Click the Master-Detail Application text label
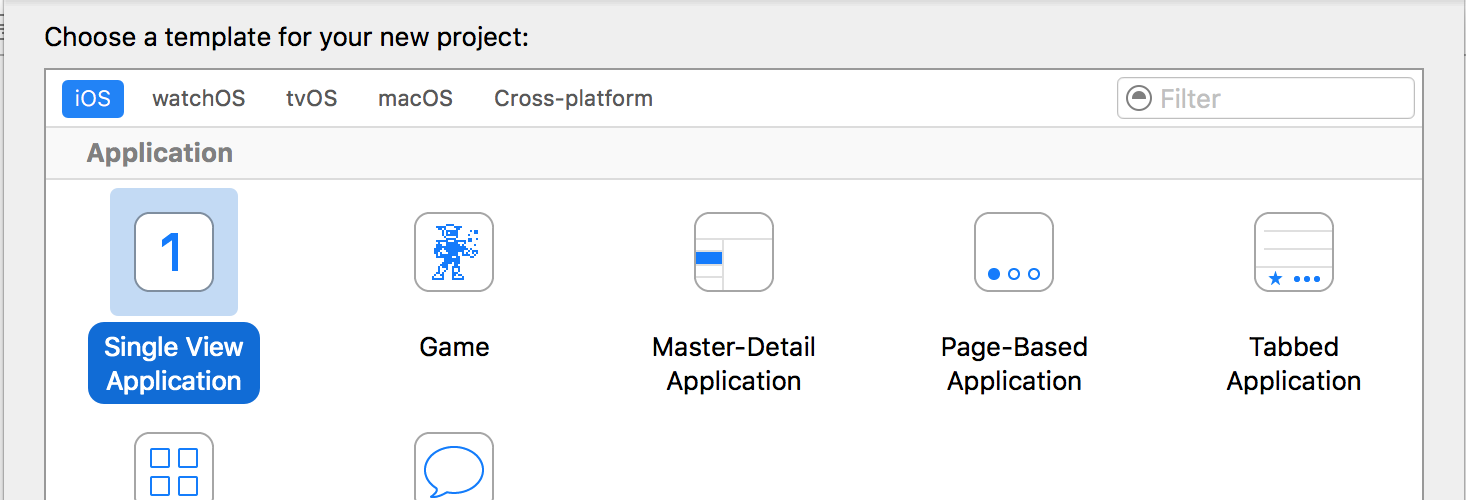Image resolution: width=1466 pixels, height=500 pixels. pos(734,364)
